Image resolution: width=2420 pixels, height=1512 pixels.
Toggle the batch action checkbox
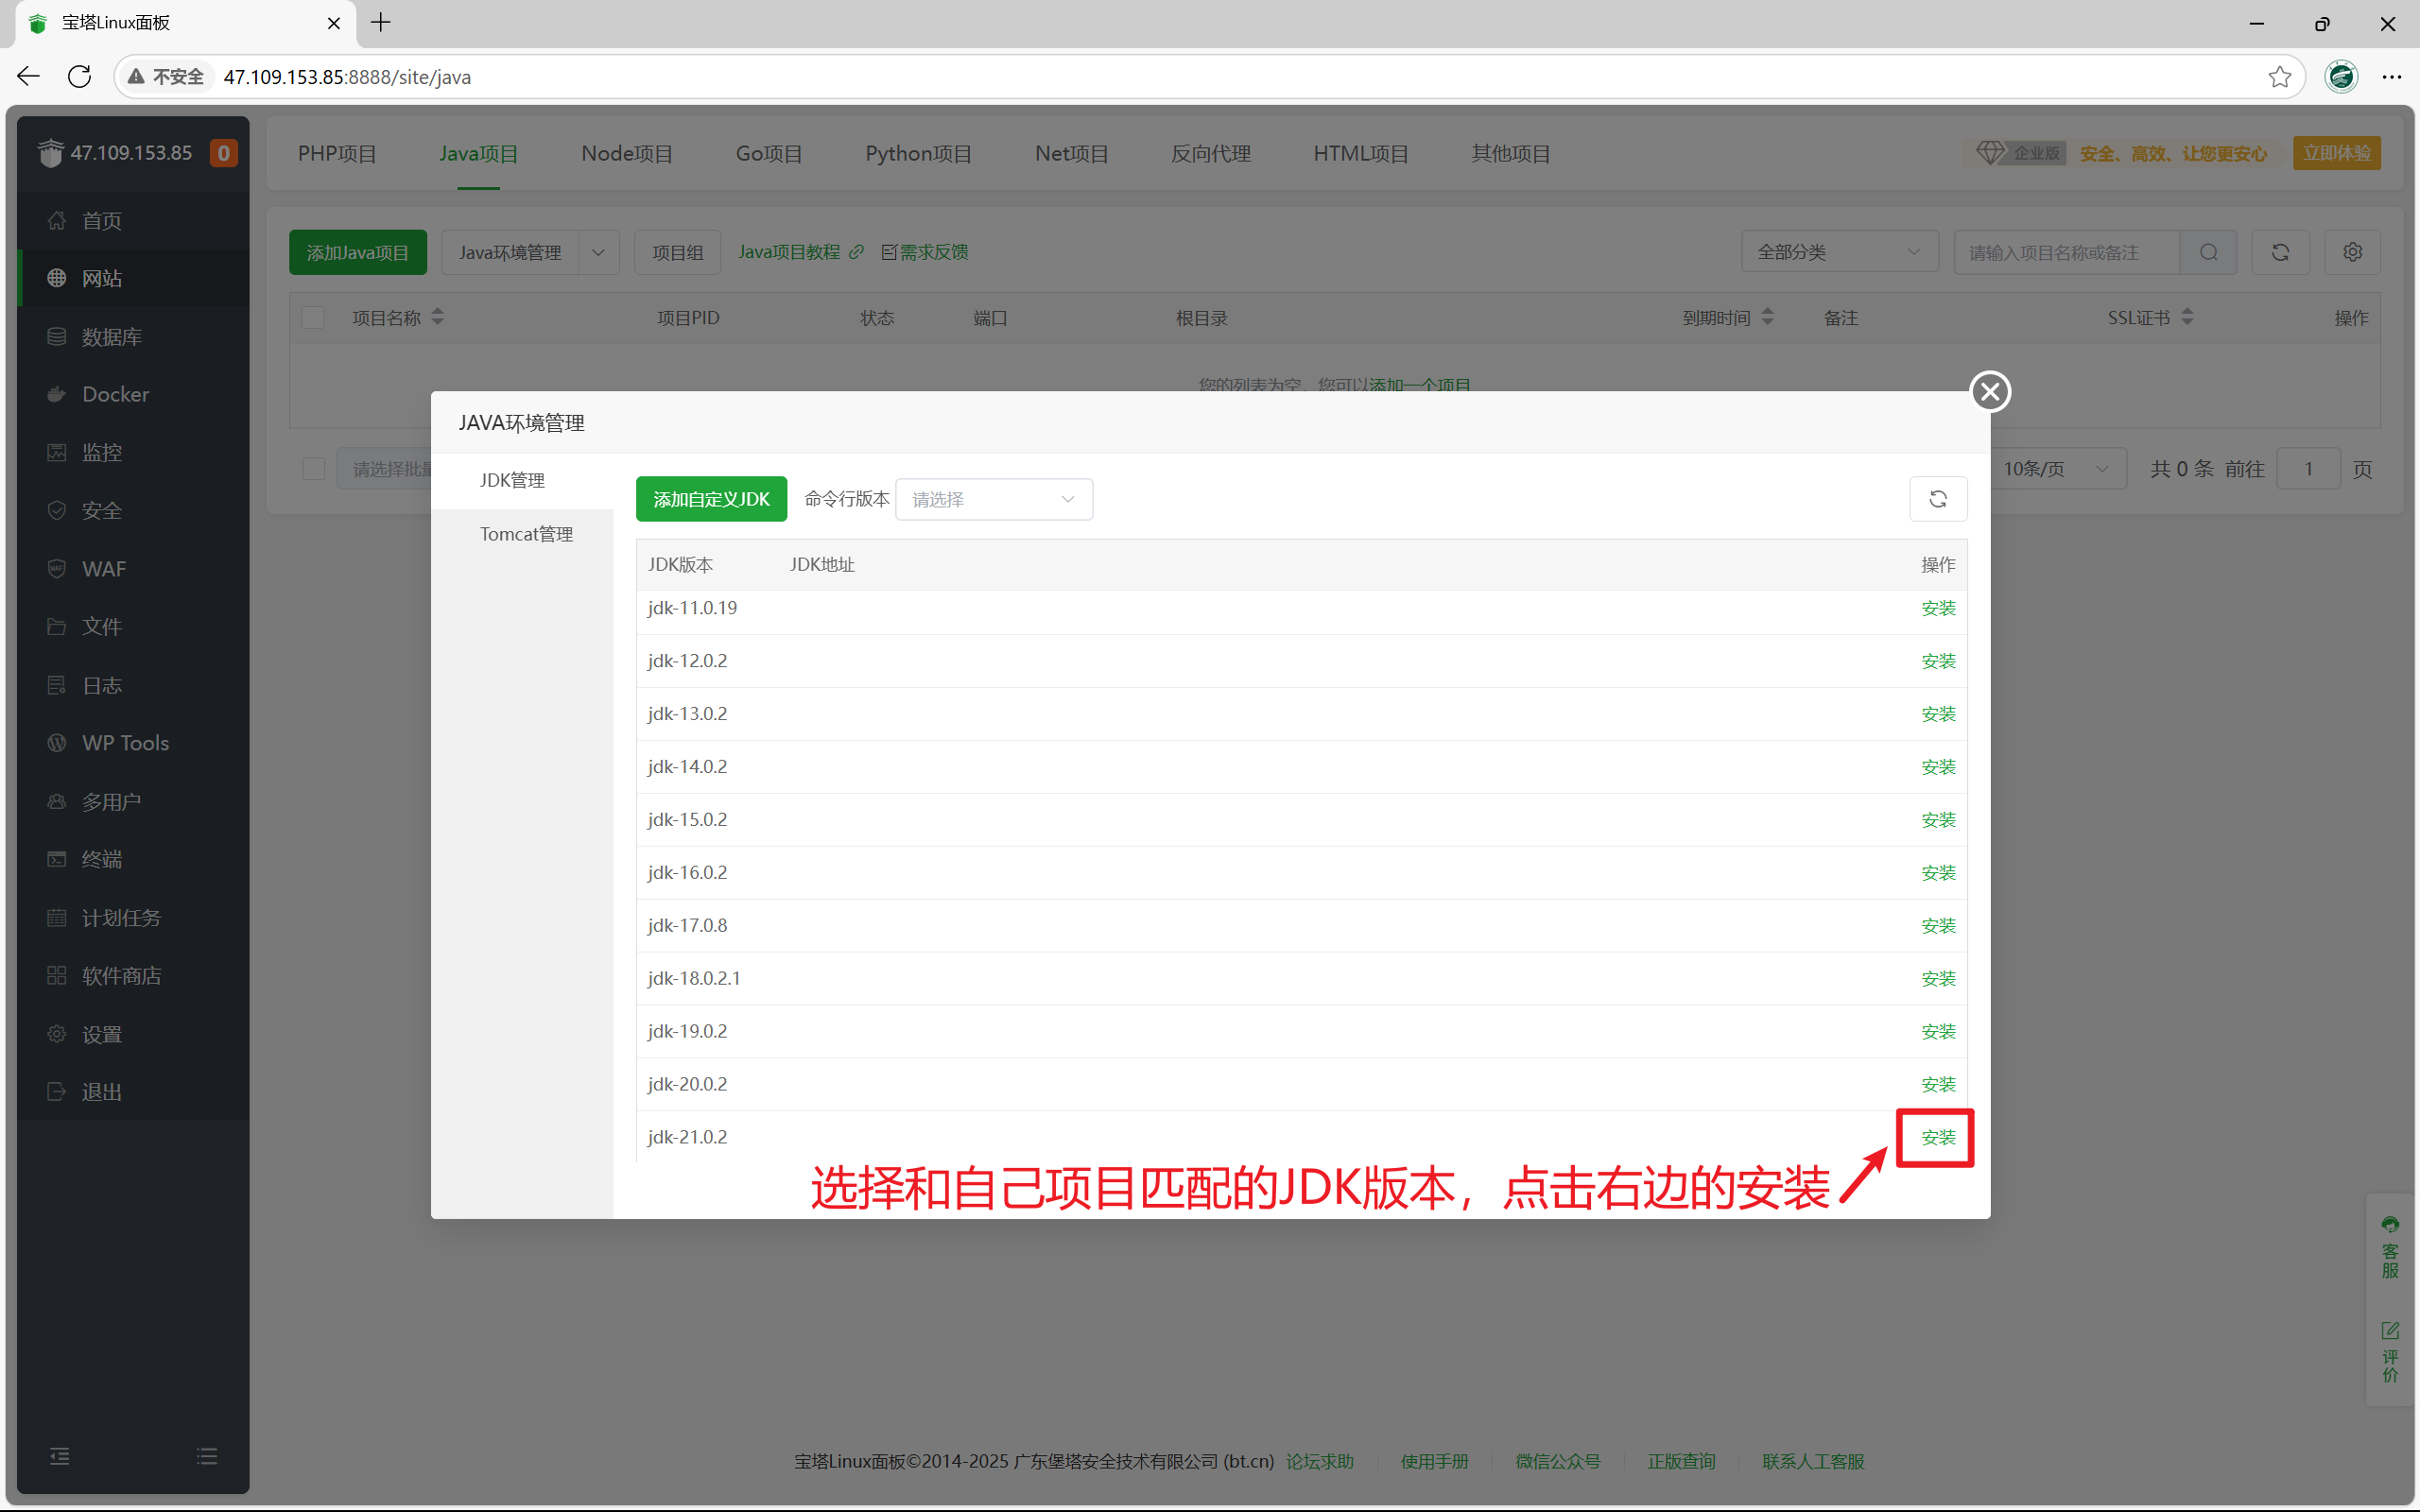tap(313, 469)
